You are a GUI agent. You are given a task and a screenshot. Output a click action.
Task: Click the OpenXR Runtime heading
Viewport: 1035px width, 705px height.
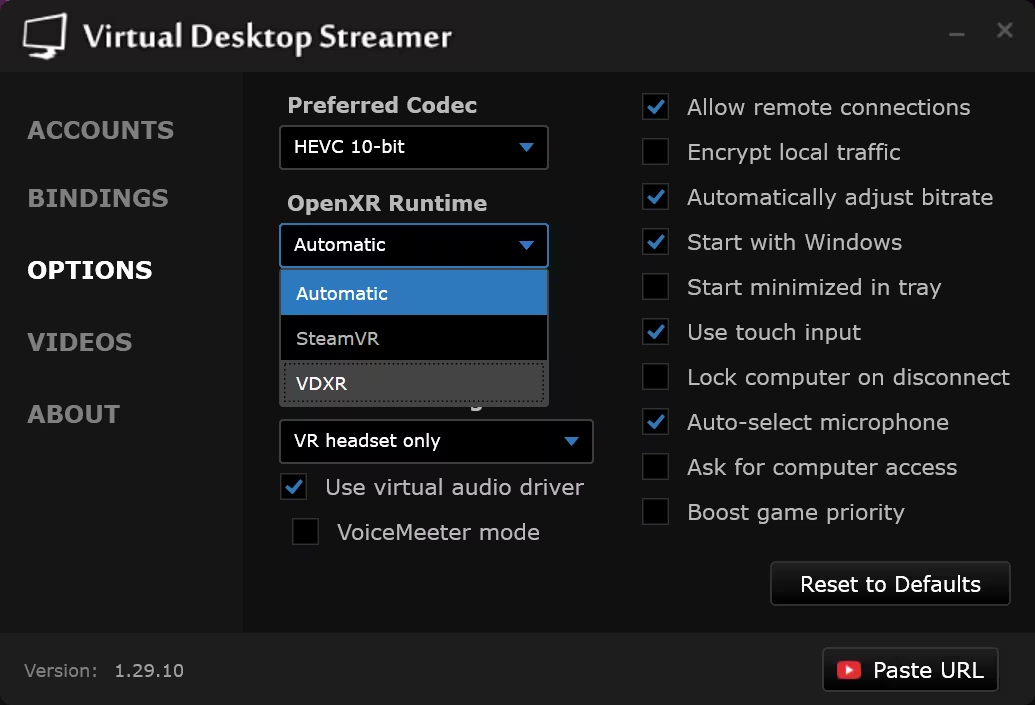point(387,203)
